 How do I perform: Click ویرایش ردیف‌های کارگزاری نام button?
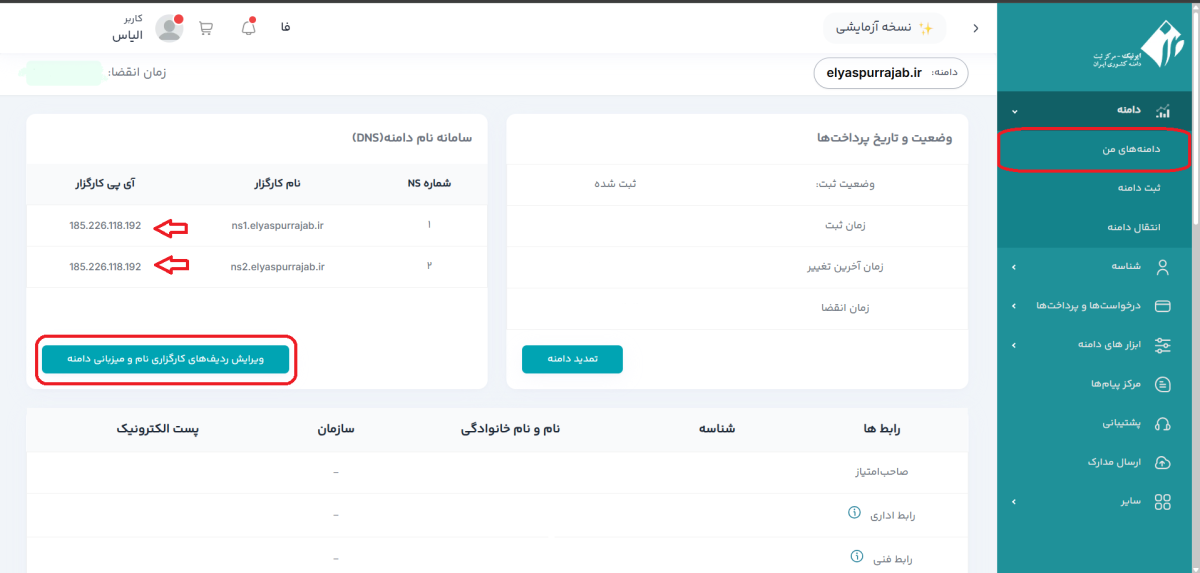pyautogui.click(x=165, y=359)
